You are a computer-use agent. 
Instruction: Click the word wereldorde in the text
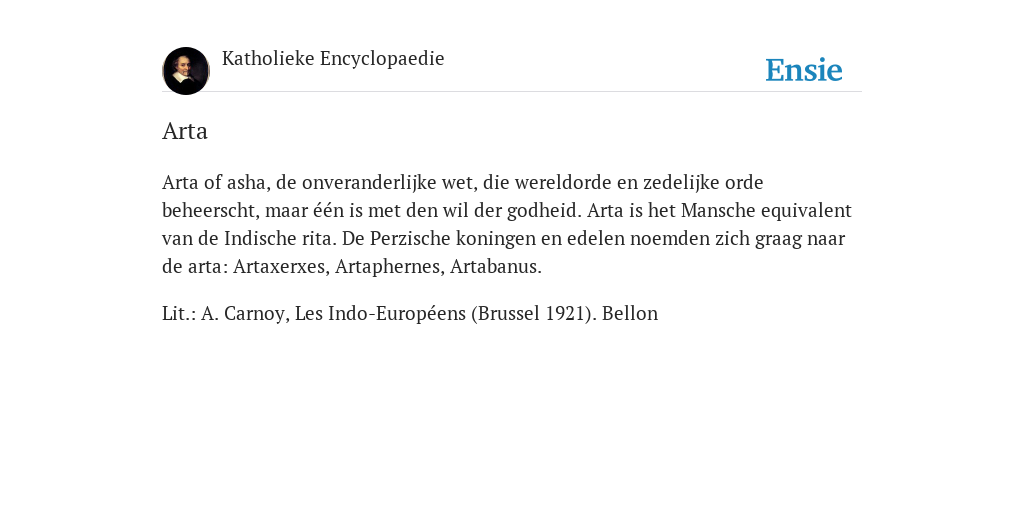[x=562, y=182]
